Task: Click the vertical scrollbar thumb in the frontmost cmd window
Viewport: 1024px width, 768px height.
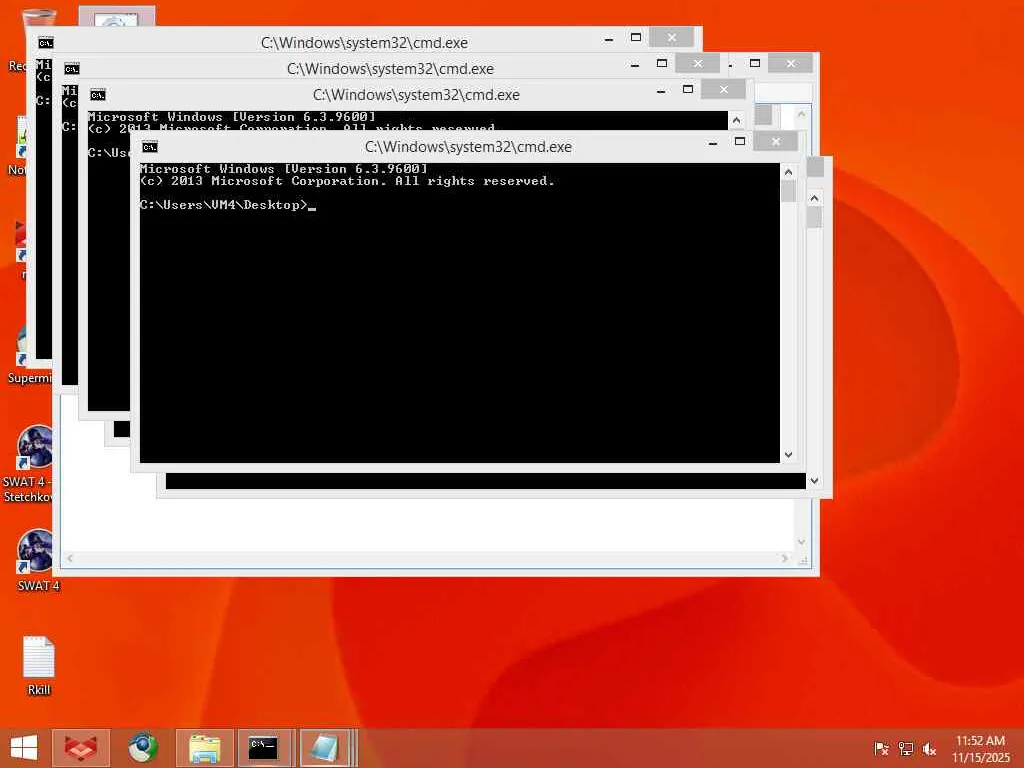Action: coord(788,191)
